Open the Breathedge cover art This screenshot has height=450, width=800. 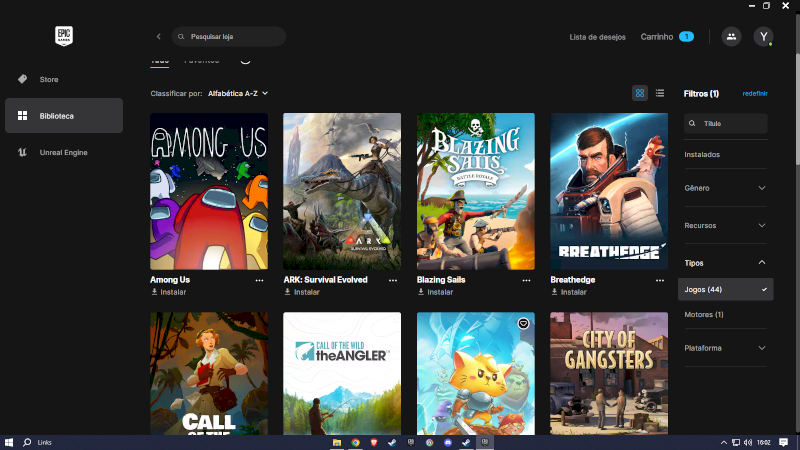point(609,191)
